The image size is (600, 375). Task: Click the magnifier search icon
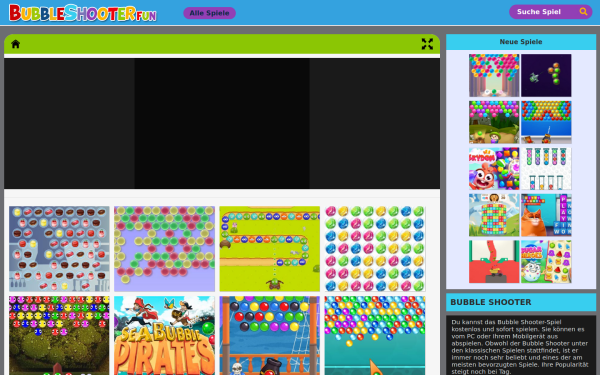583,11
